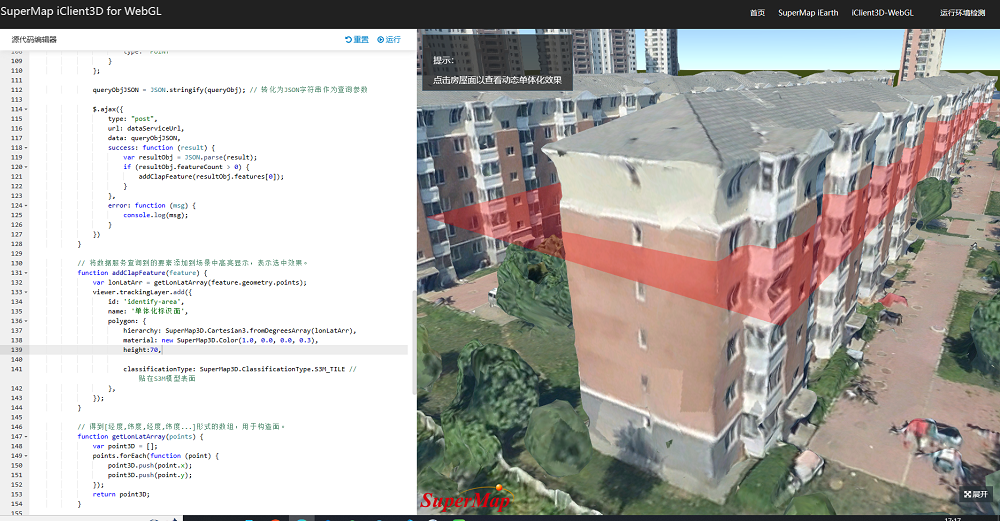Fold the success function on line 118
Screen dimensions: 1000x521
click(x=26, y=148)
